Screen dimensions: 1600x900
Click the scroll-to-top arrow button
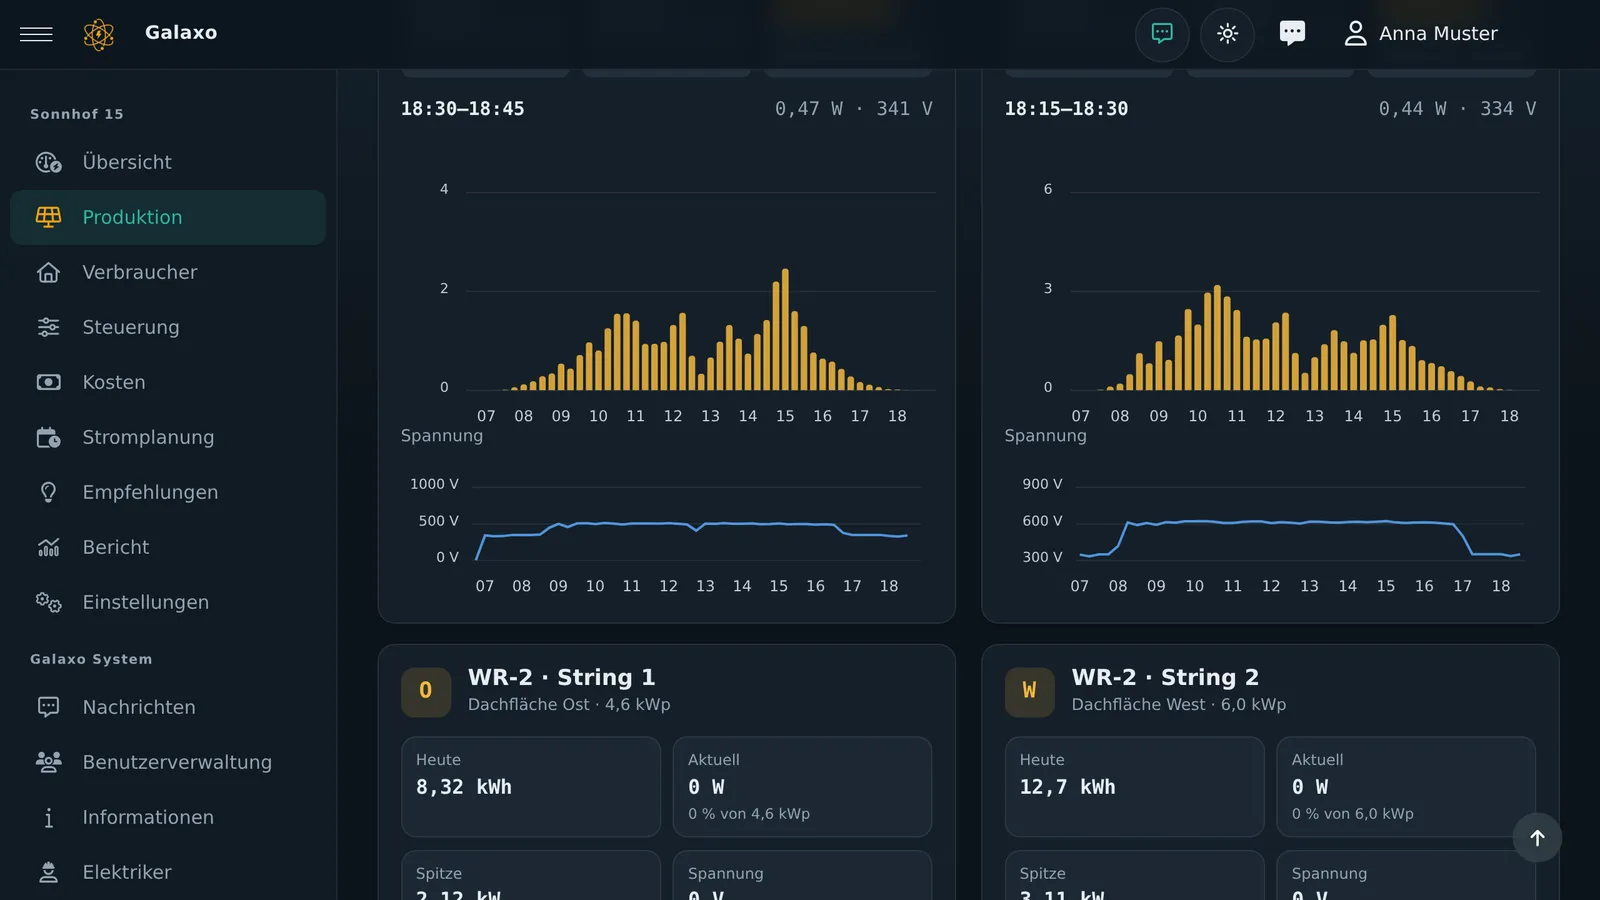tap(1537, 838)
